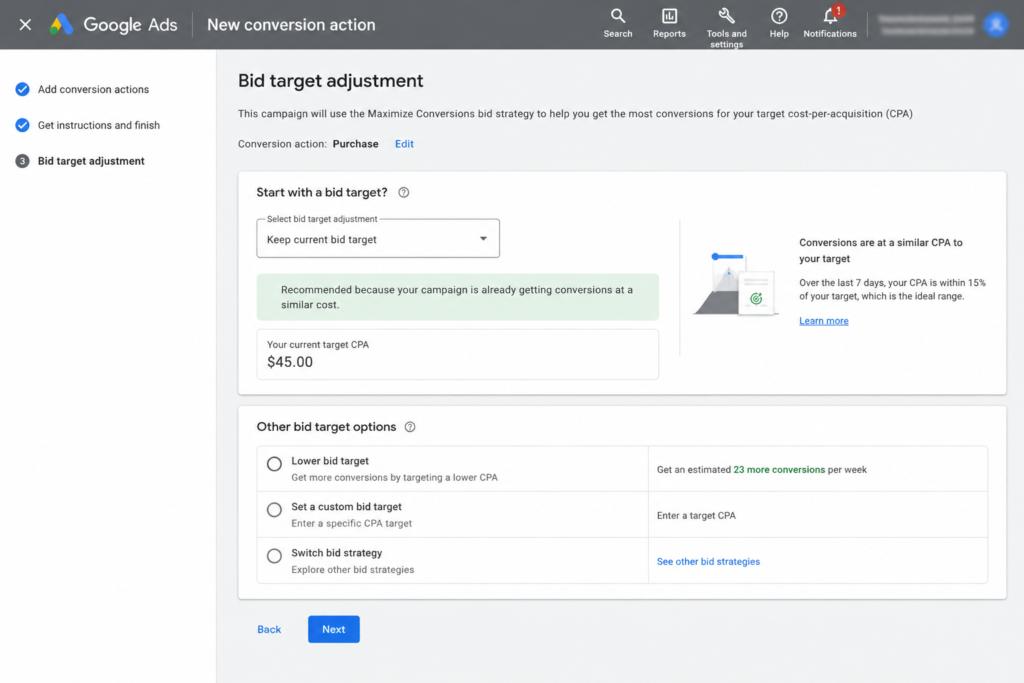Click the Add conversion actions checkmark icon

coord(22,89)
